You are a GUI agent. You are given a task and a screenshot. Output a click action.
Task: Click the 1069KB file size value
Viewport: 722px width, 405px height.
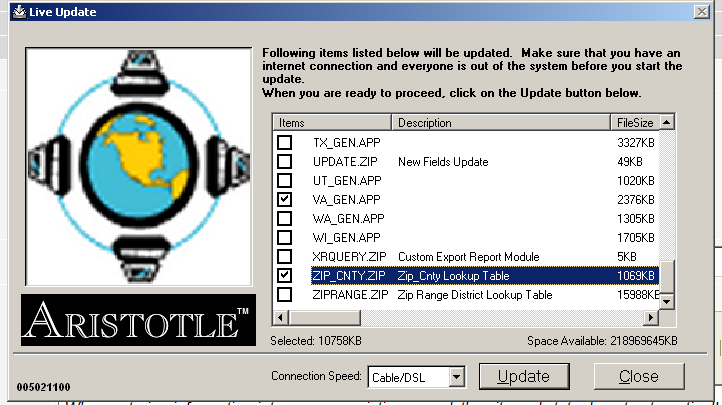click(x=636, y=275)
